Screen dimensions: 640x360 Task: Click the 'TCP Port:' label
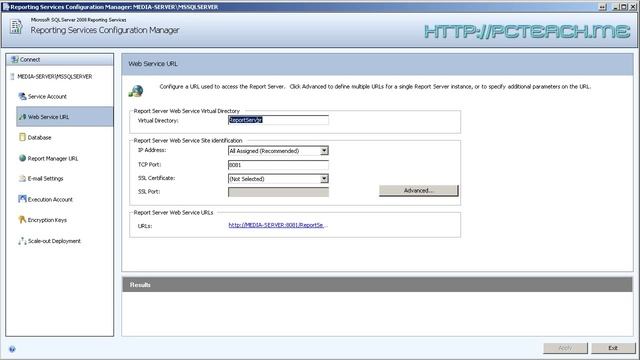149,164
